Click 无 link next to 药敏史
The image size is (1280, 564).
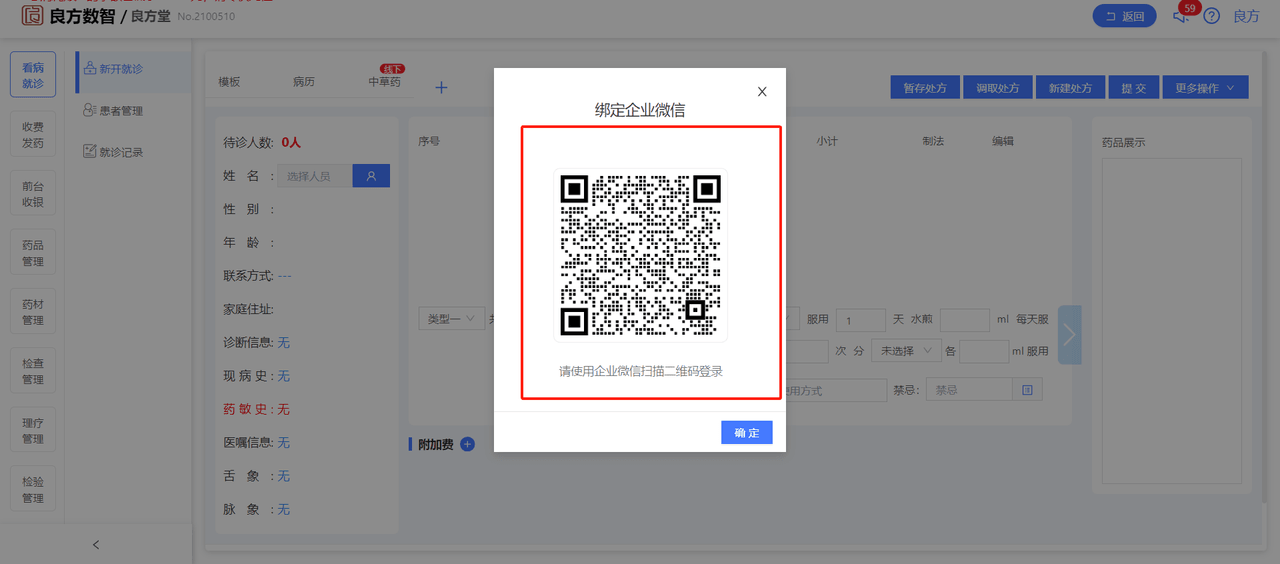[x=283, y=409]
